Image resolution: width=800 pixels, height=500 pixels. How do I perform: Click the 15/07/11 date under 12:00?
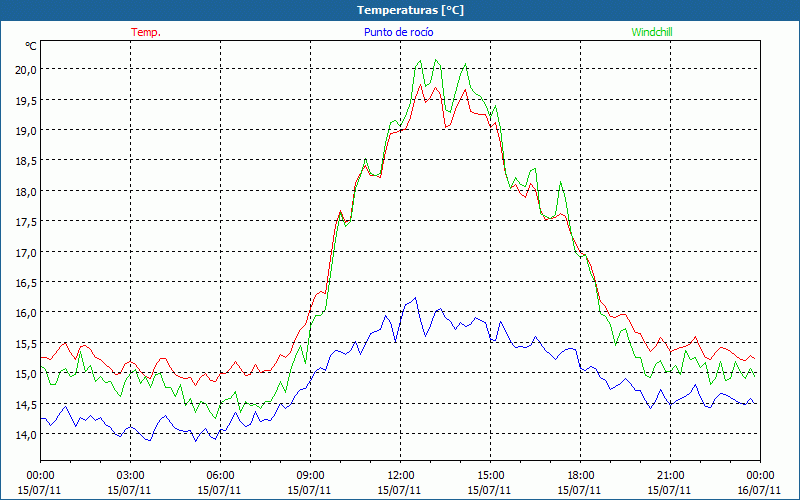(x=399, y=490)
